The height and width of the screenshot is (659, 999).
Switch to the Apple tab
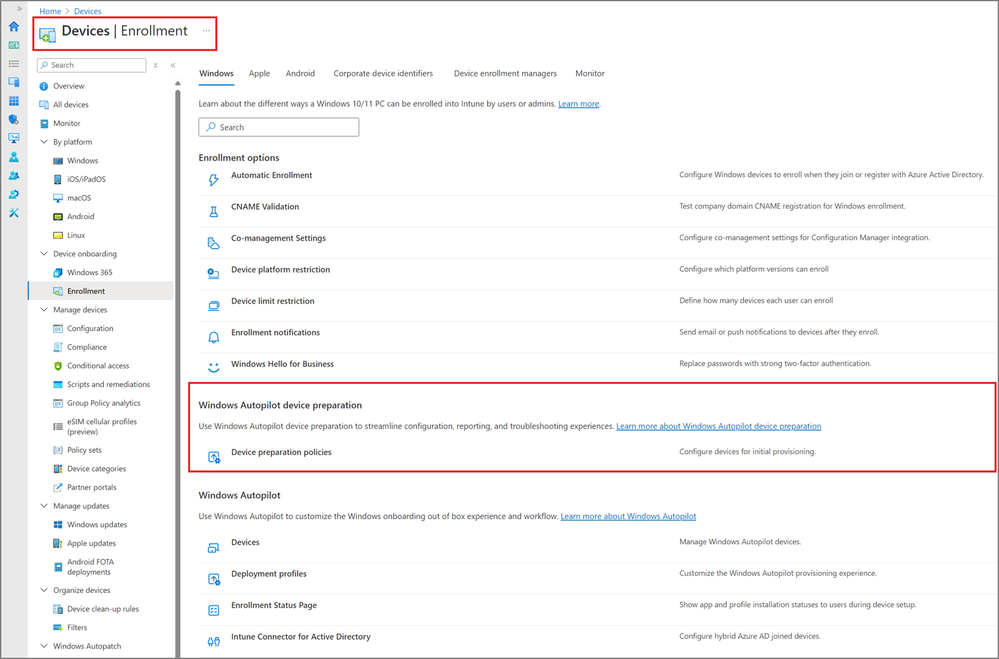coord(259,73)
